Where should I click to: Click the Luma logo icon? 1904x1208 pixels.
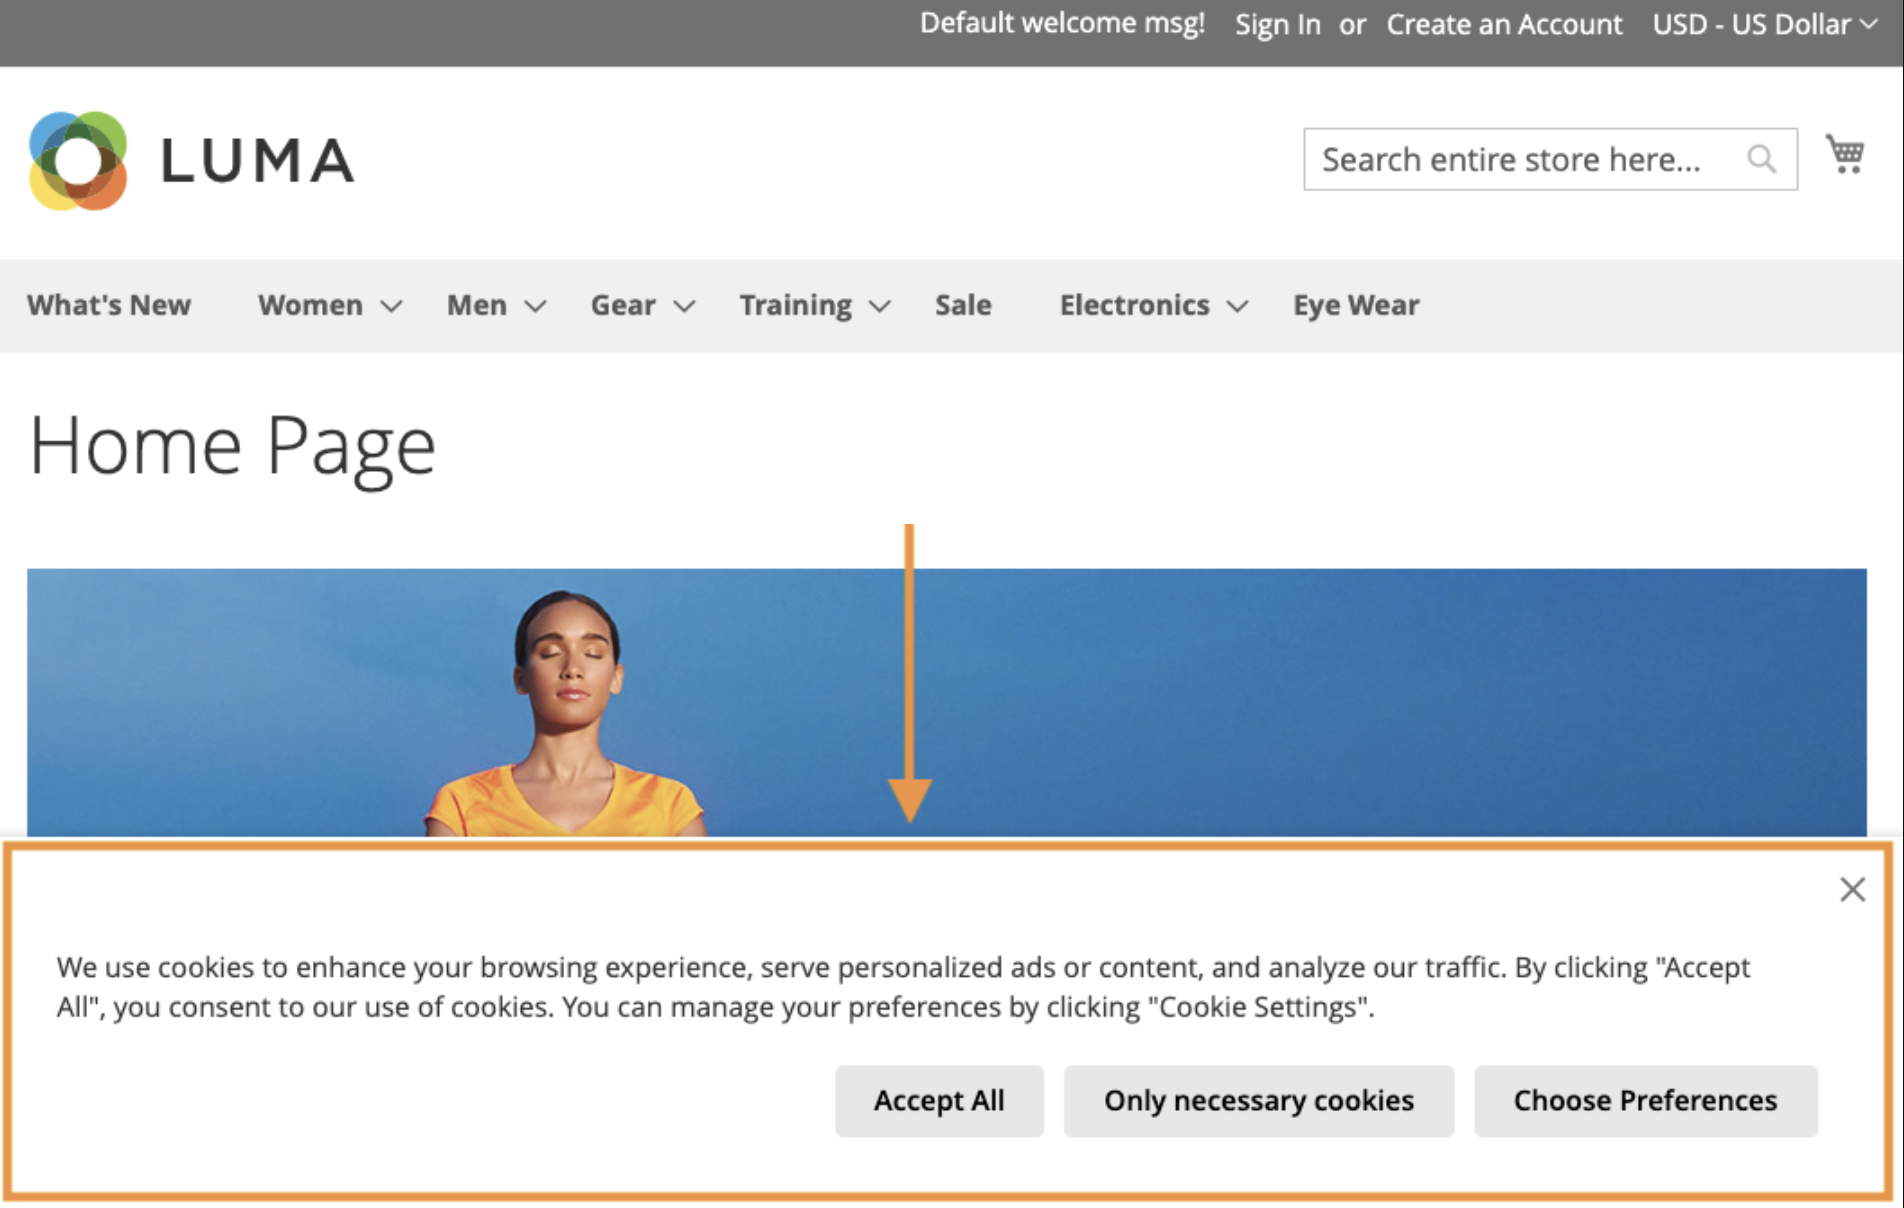78,161
